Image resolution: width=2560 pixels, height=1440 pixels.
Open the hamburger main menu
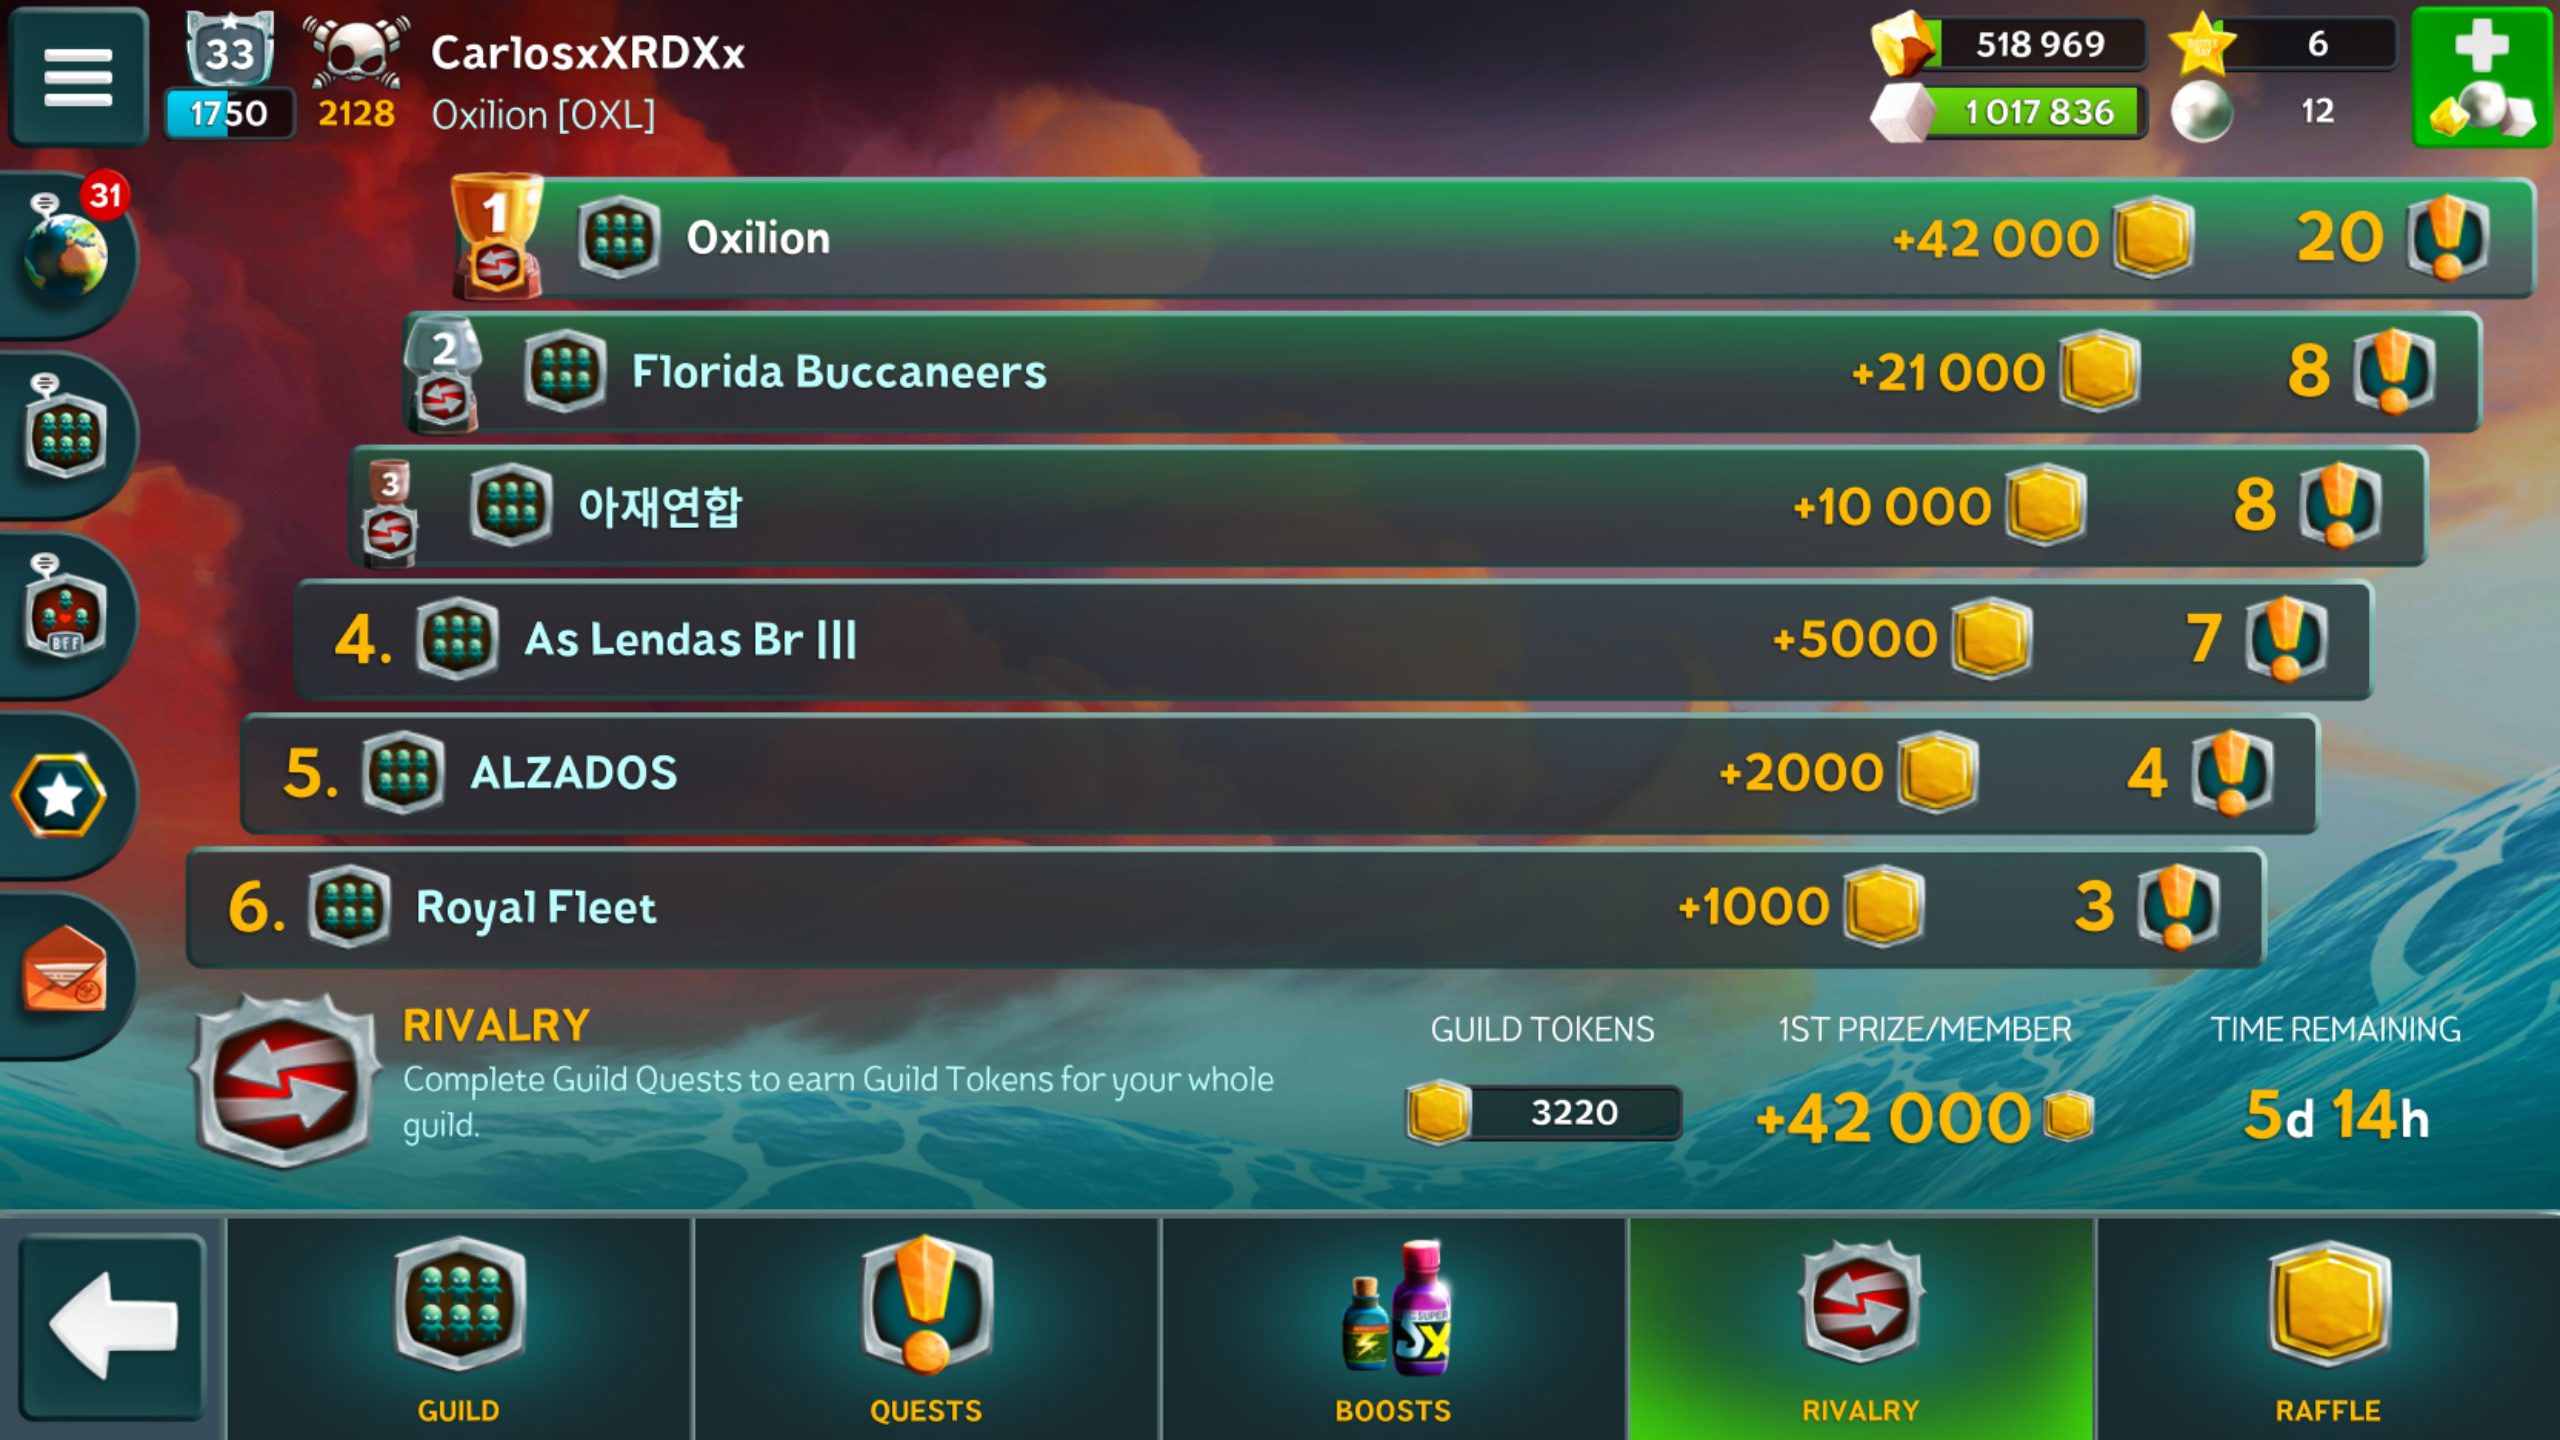pyautogui.click(x=78, y=76)
